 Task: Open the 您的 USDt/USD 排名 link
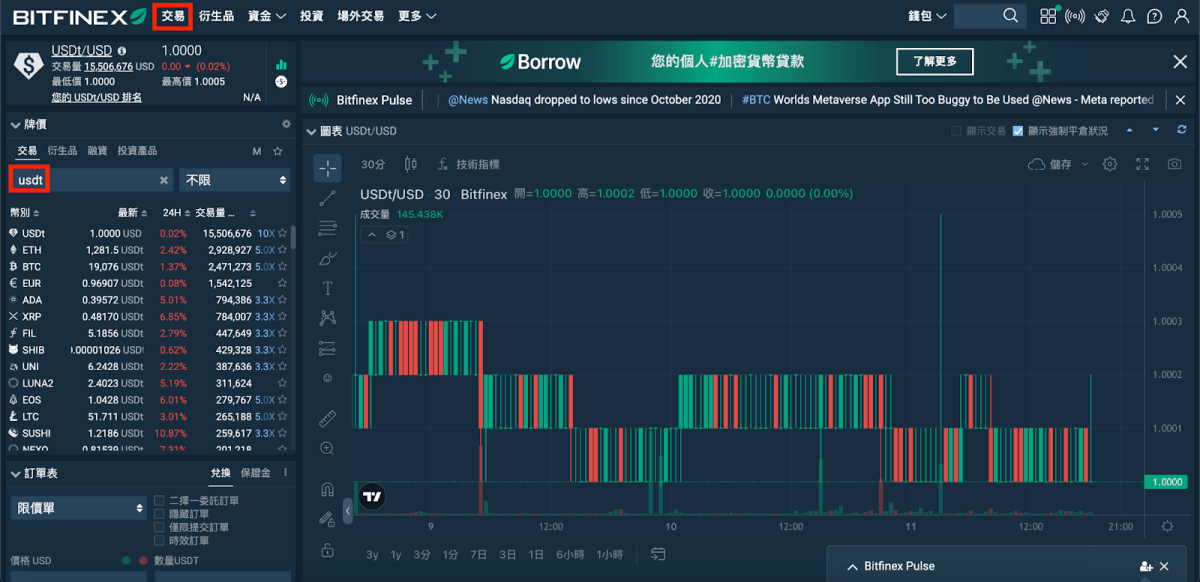point(96,97)
